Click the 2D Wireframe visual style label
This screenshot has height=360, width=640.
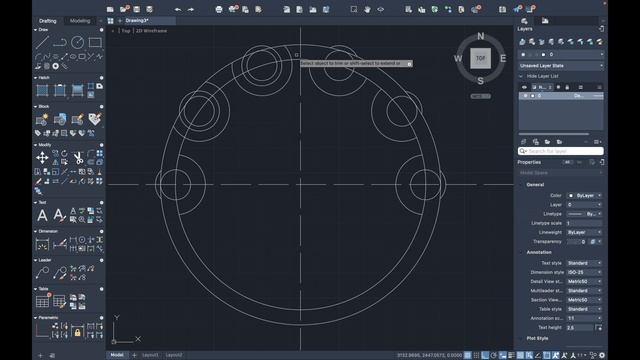click(x=151, y=31)
